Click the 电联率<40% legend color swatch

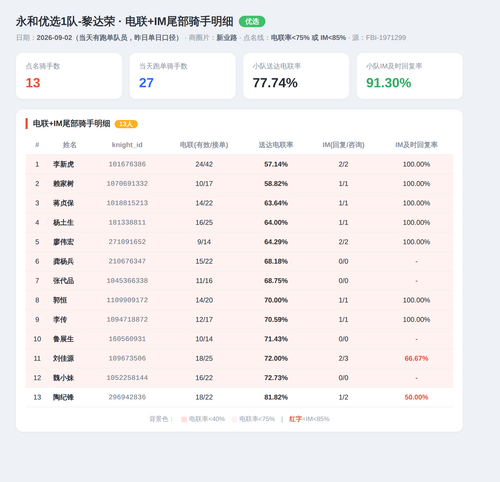pos(184,419)
